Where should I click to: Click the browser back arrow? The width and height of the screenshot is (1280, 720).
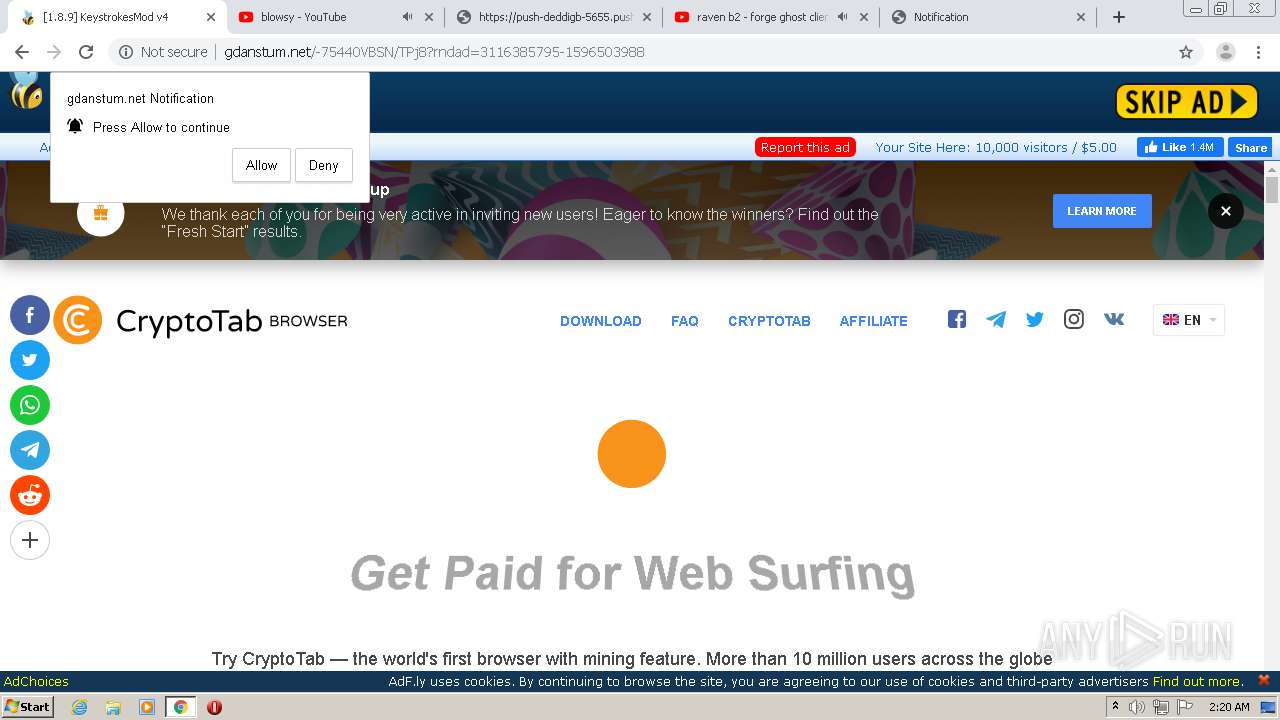(x=22, y=52)
